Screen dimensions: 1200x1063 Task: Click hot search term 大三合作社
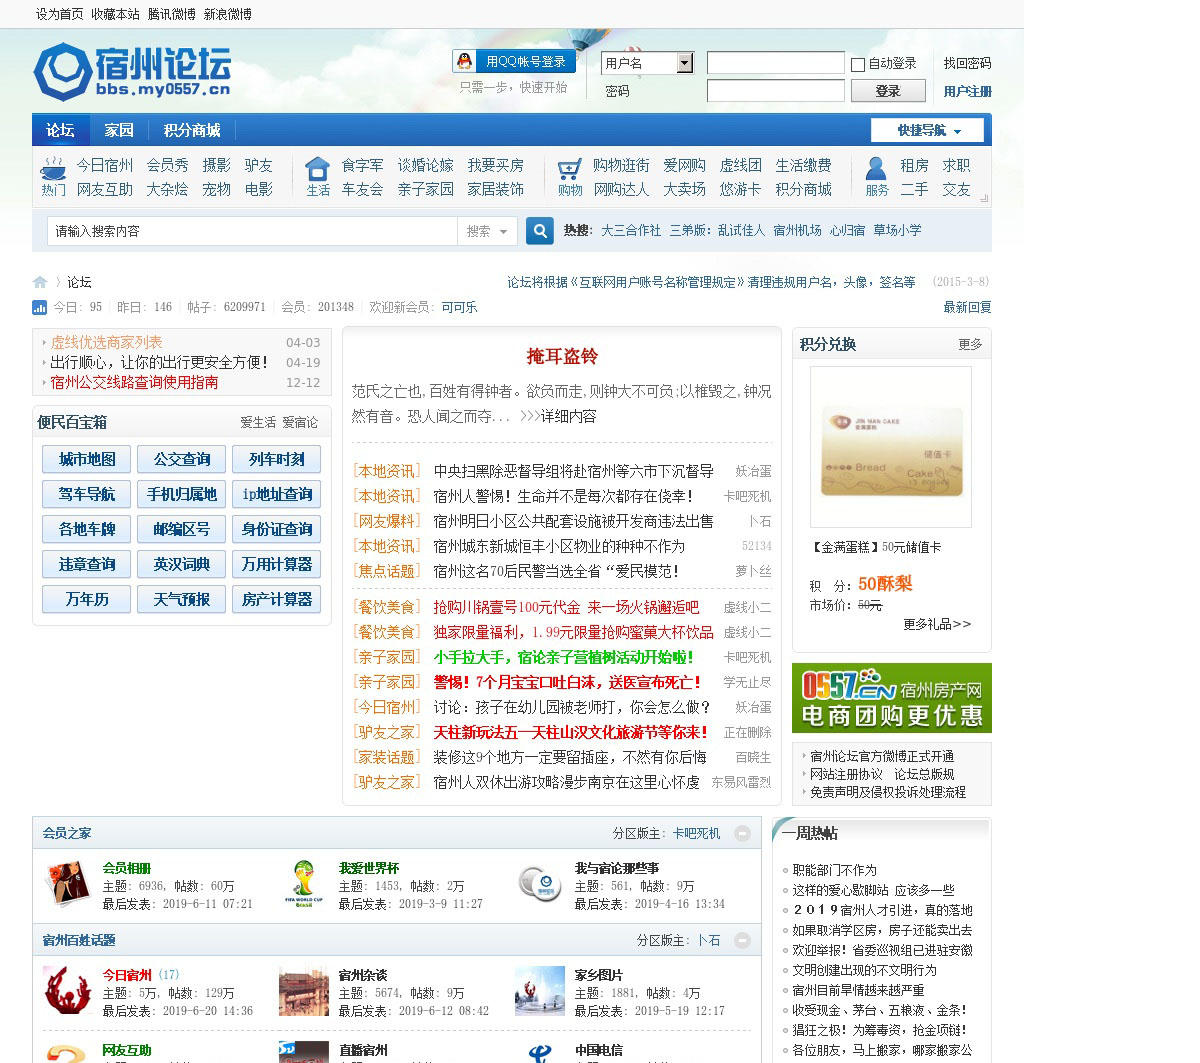pyautogui.click(x=631, y=230)
